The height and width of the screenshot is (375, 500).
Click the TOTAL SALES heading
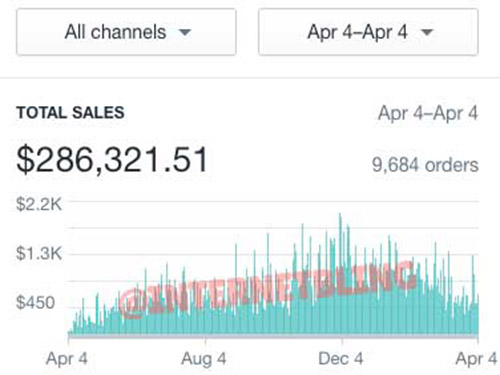pos(70,113)
